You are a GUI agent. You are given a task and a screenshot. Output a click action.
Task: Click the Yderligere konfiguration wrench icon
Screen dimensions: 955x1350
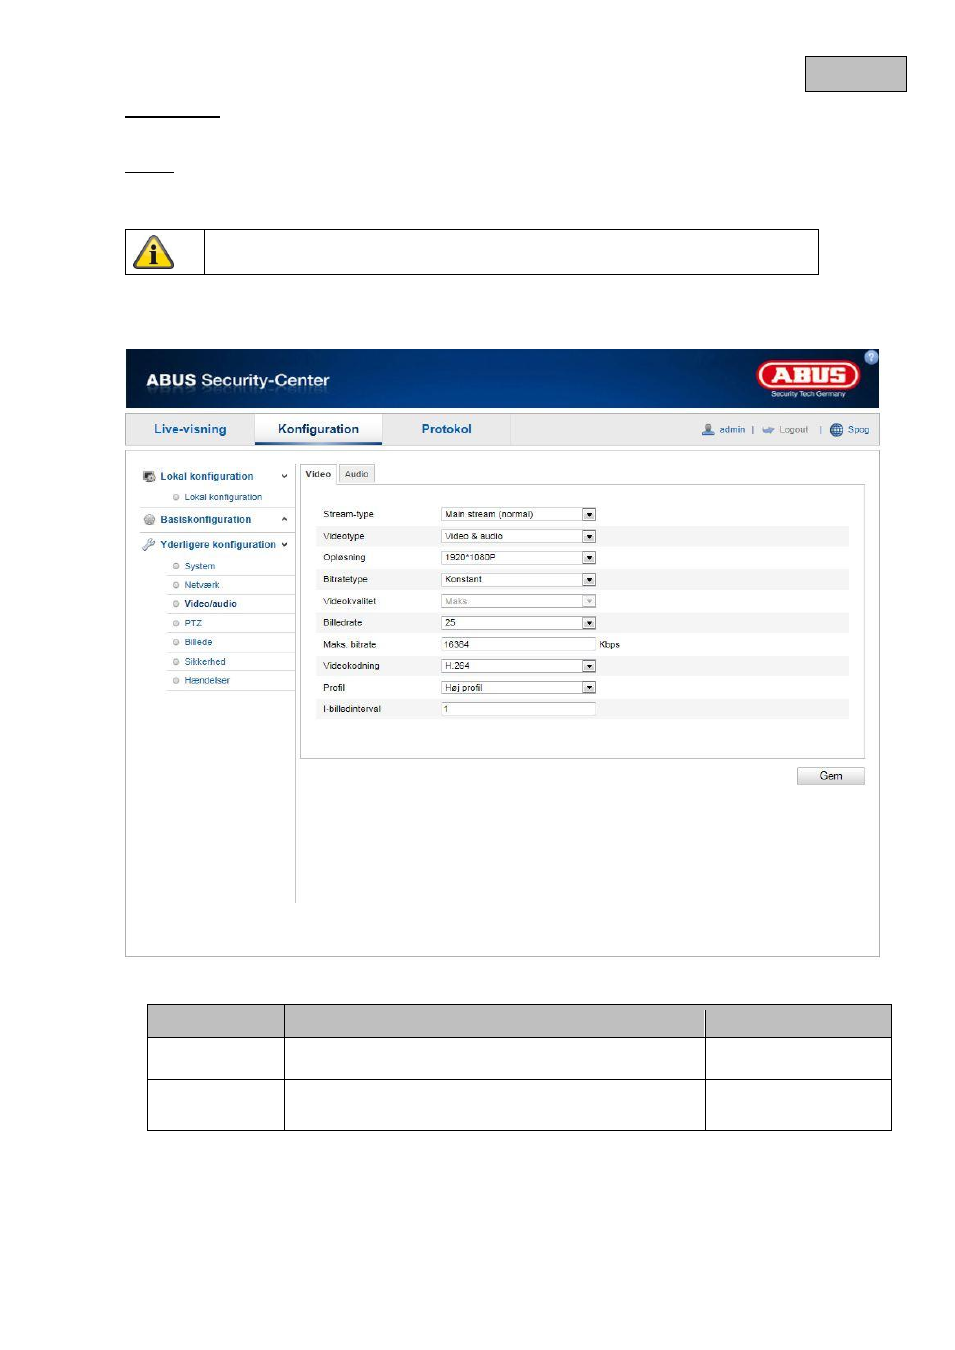pyautogui.click(x=149, y=545)
